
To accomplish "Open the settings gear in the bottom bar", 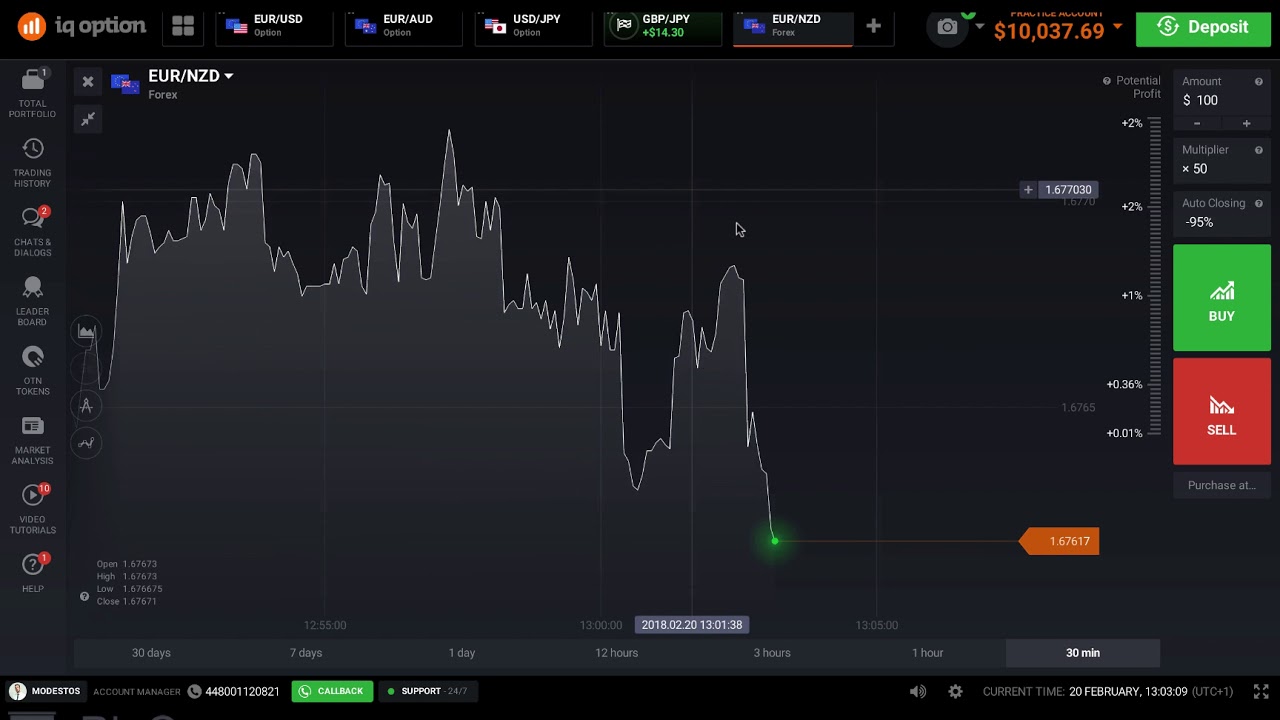I will 955,691.
